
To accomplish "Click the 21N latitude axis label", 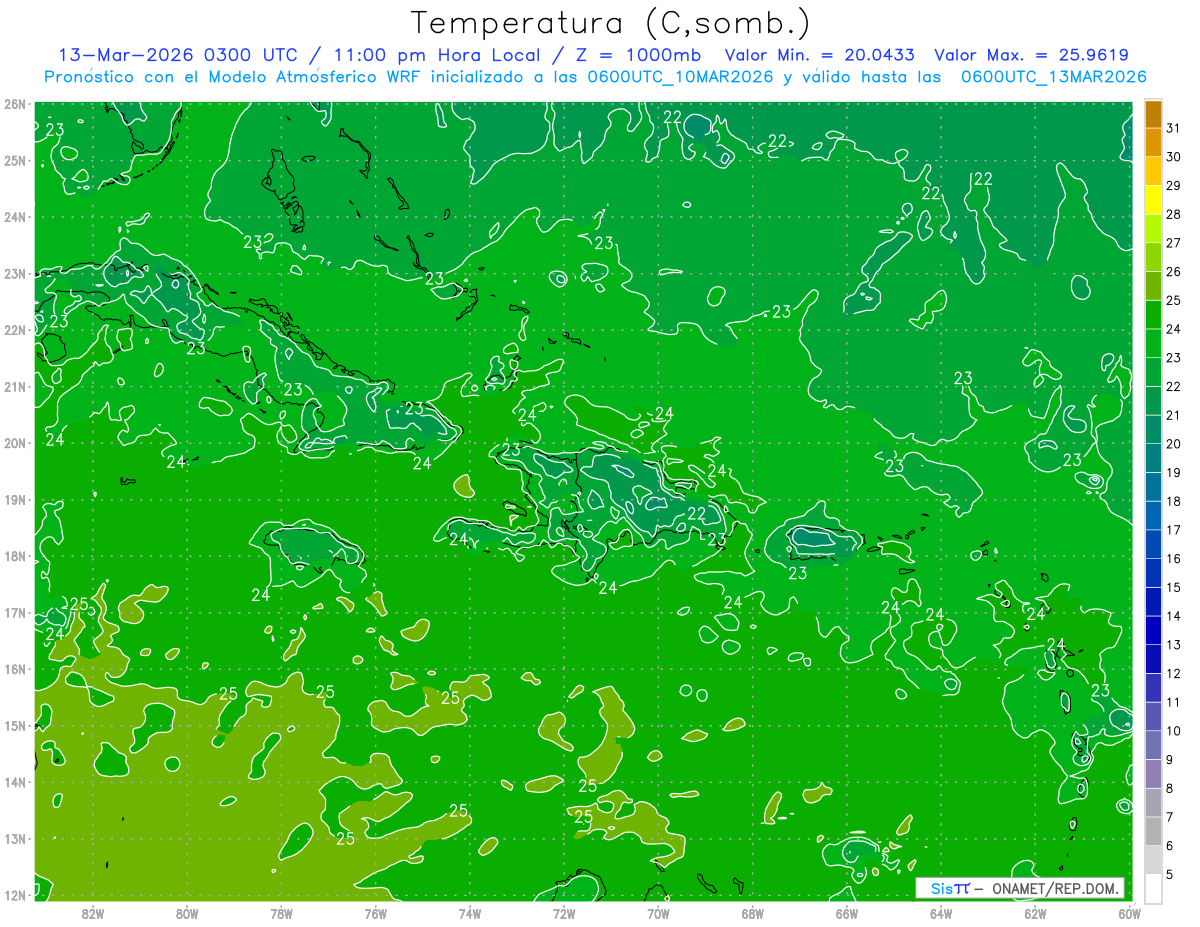I will [x=14, y=387].
